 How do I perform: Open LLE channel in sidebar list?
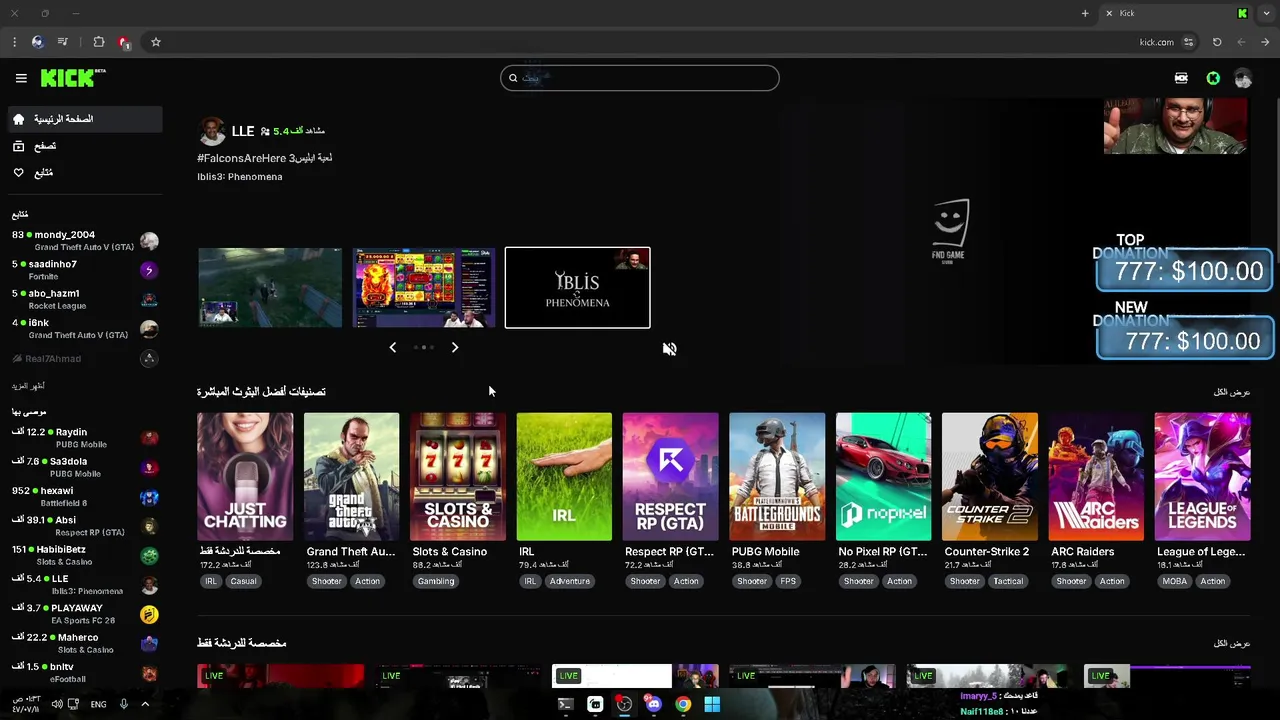coord(85,584)
